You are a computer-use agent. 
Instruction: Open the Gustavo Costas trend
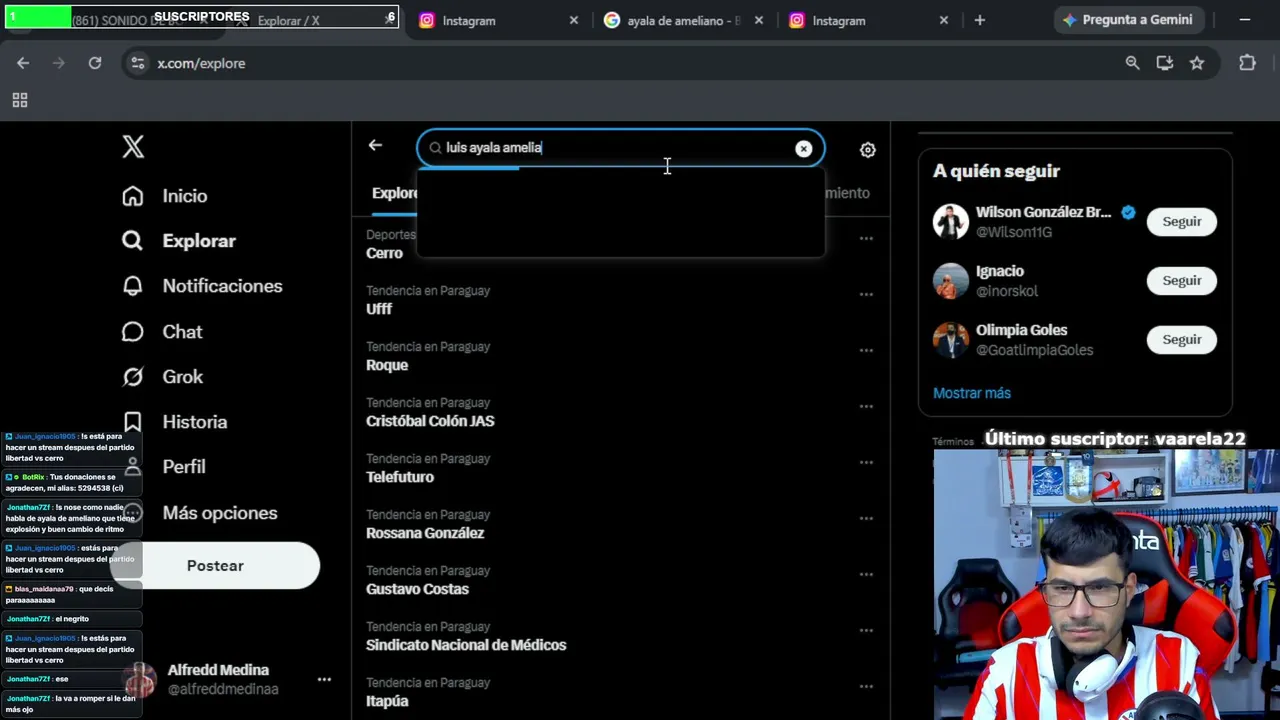pyautogui.click(x=417, y=589)
